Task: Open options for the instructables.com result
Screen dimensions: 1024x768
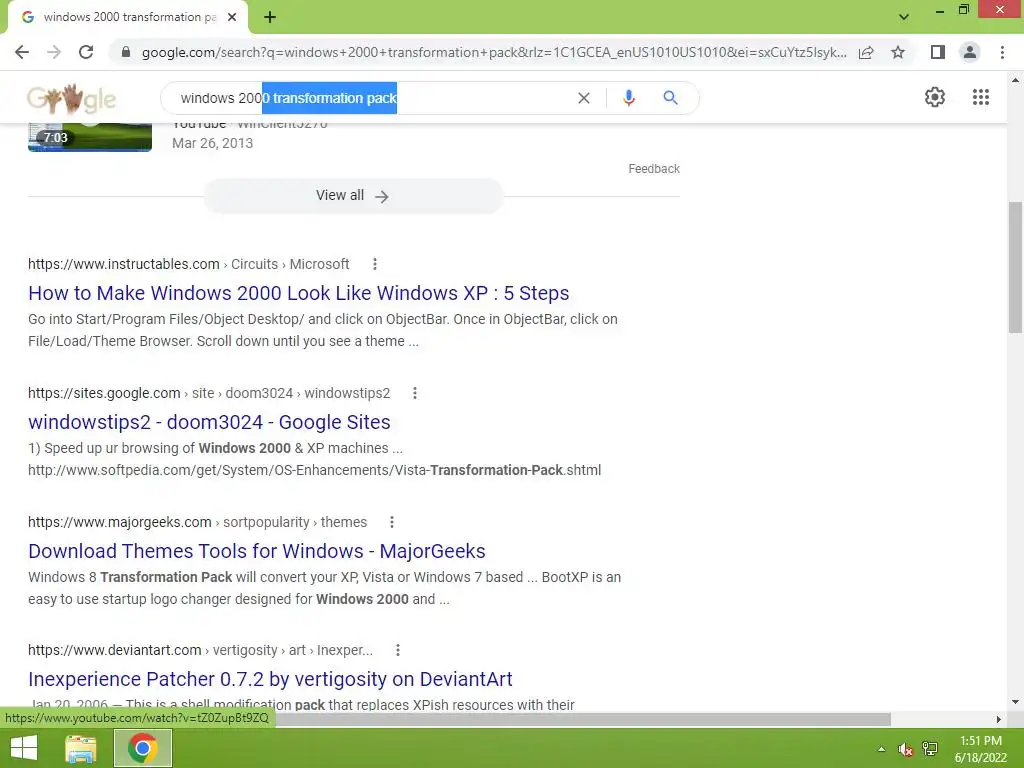Action: 374,264
